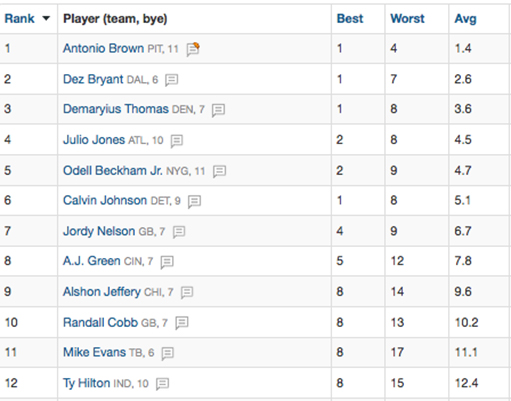The width and height of the screenshot is (511, 401).
Task: Open the notes icon beside Demaryius Thomas
Action: point(219,110)
